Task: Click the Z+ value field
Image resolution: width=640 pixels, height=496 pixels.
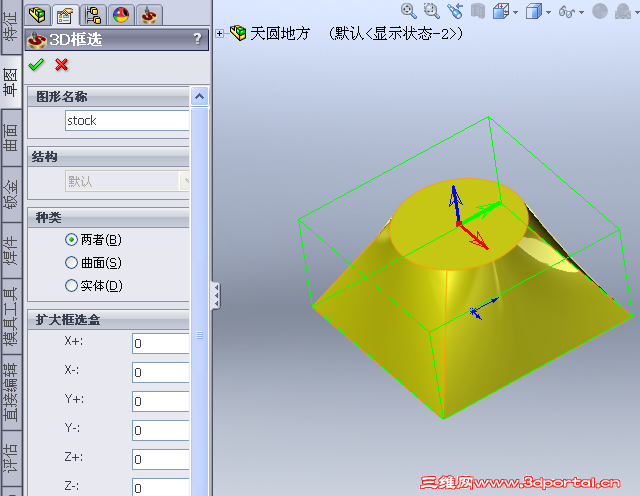Action: click(160, 459)
